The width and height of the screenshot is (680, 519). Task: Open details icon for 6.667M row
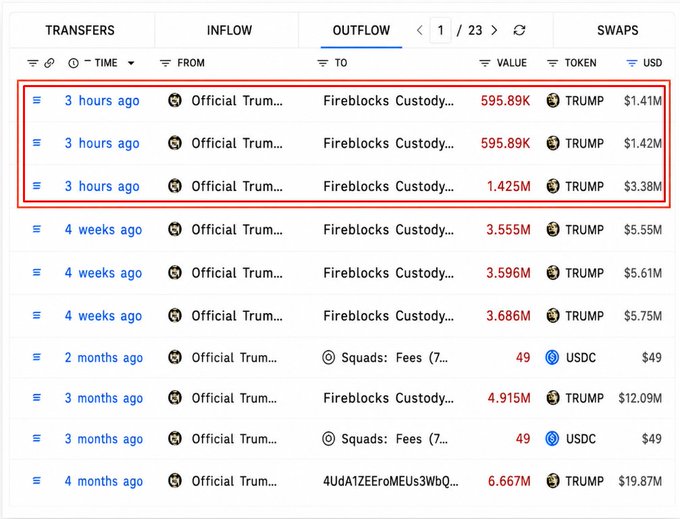[x=37, y=480]
